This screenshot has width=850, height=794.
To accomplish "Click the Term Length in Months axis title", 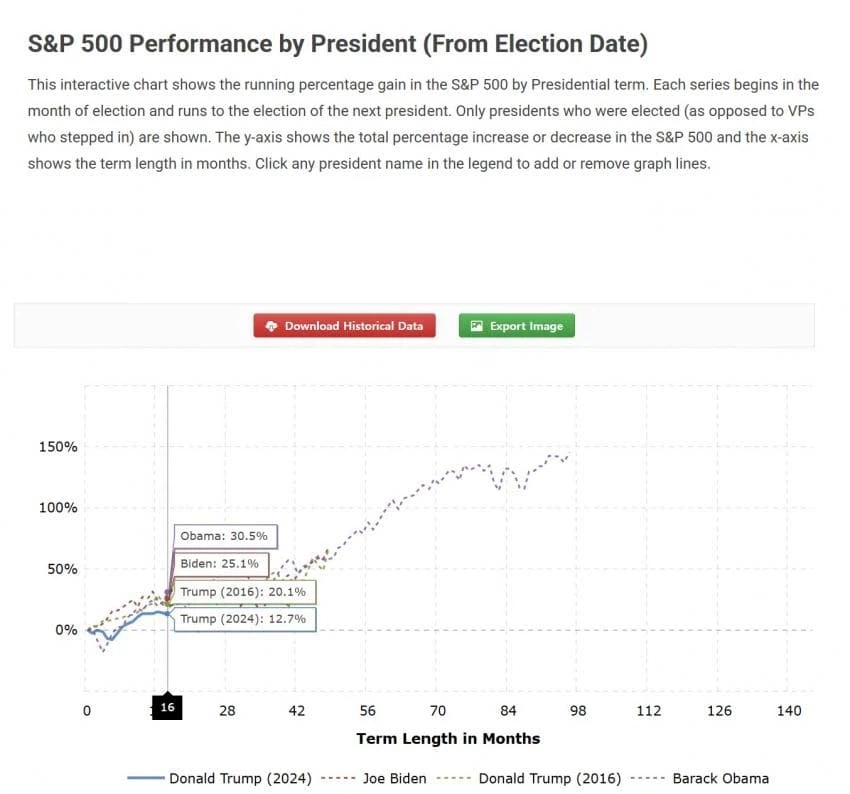I will pos(448,739).
